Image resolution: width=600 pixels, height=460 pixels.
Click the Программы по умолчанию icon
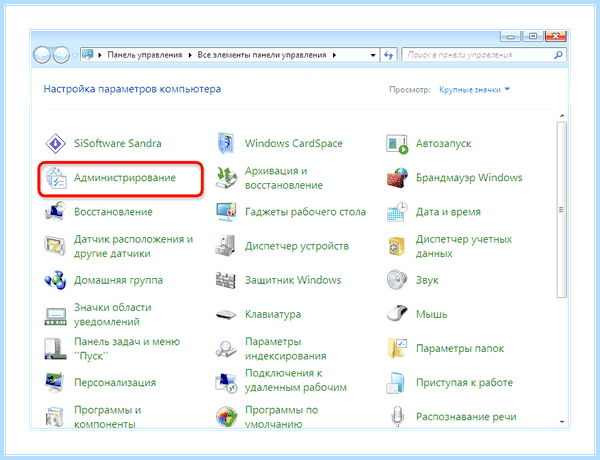click(x=226, y=417)
